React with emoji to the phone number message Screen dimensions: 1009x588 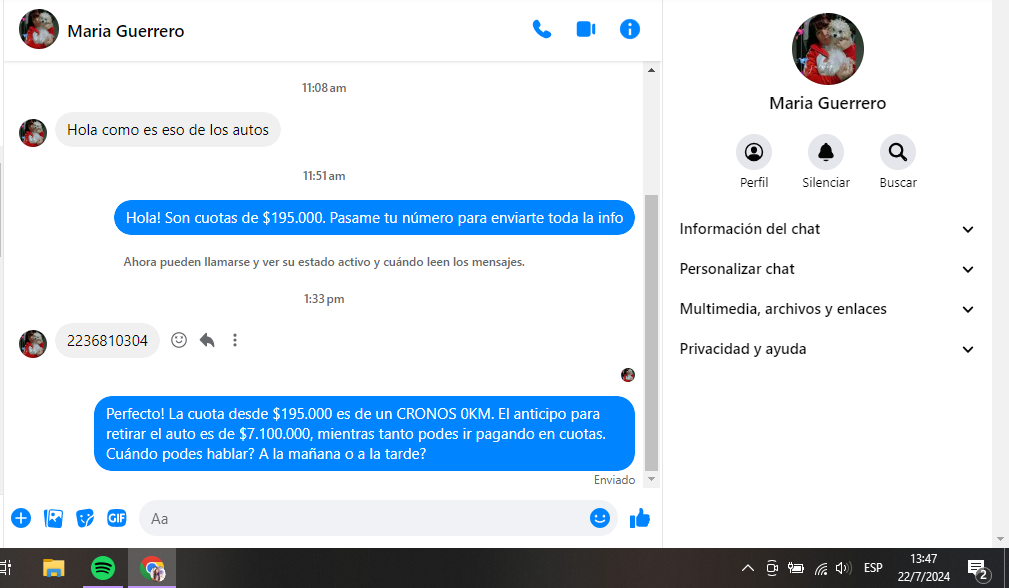click(179, 340)
